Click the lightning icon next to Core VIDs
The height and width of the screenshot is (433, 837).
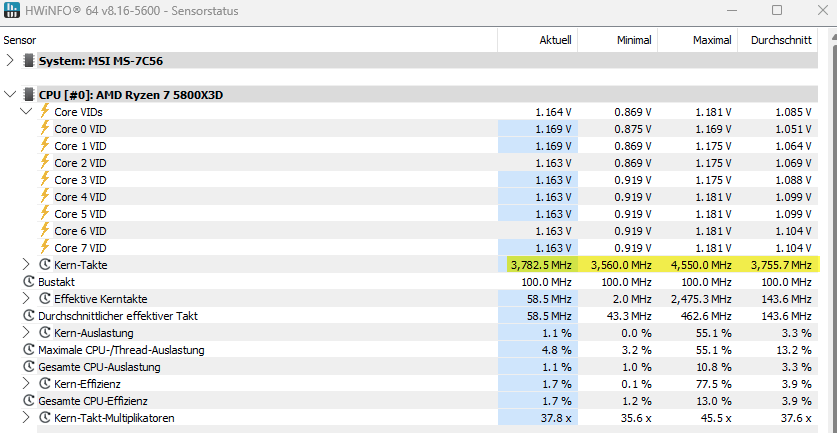coord(45,111)
